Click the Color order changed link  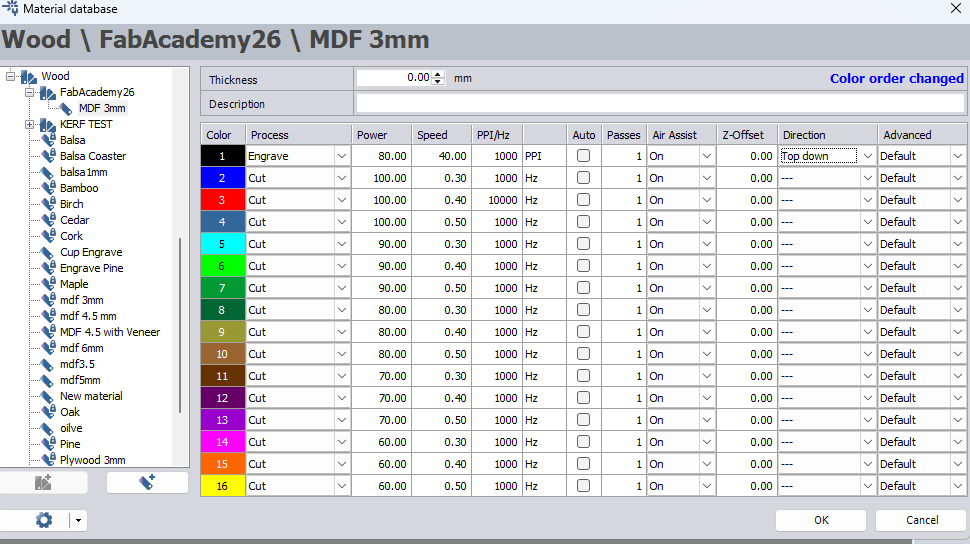[896, 79]
